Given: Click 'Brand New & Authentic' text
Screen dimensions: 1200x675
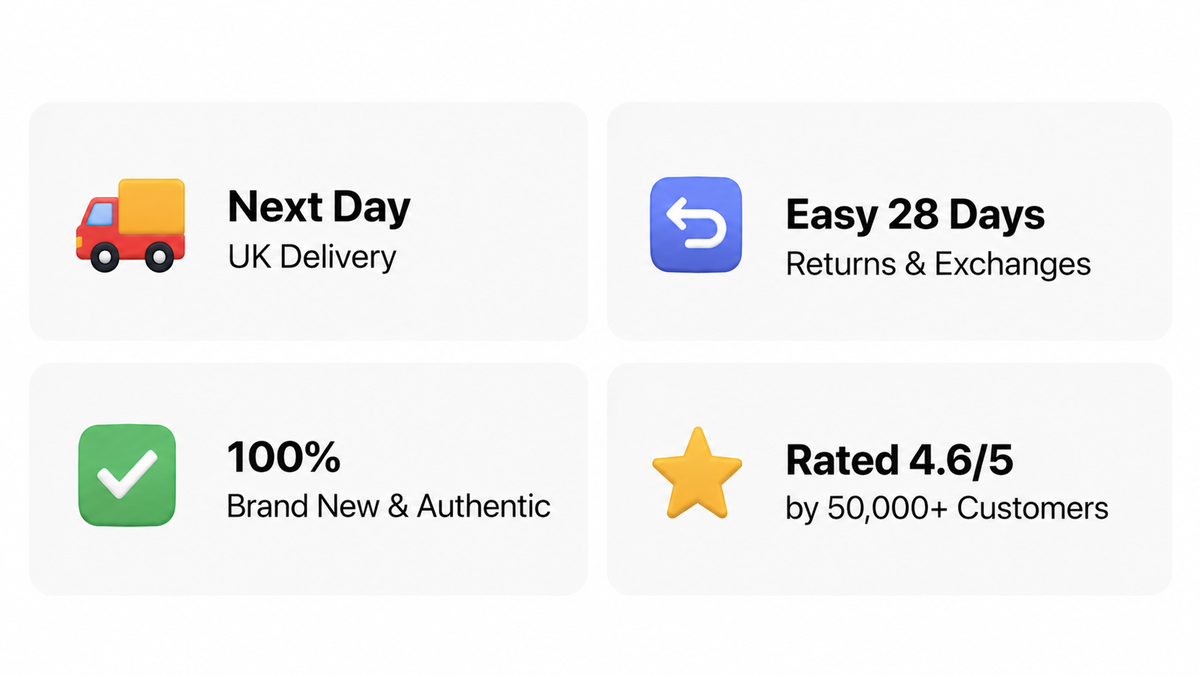Looking at the screenshot, I should pyautogui.click(x=389, y=506).
